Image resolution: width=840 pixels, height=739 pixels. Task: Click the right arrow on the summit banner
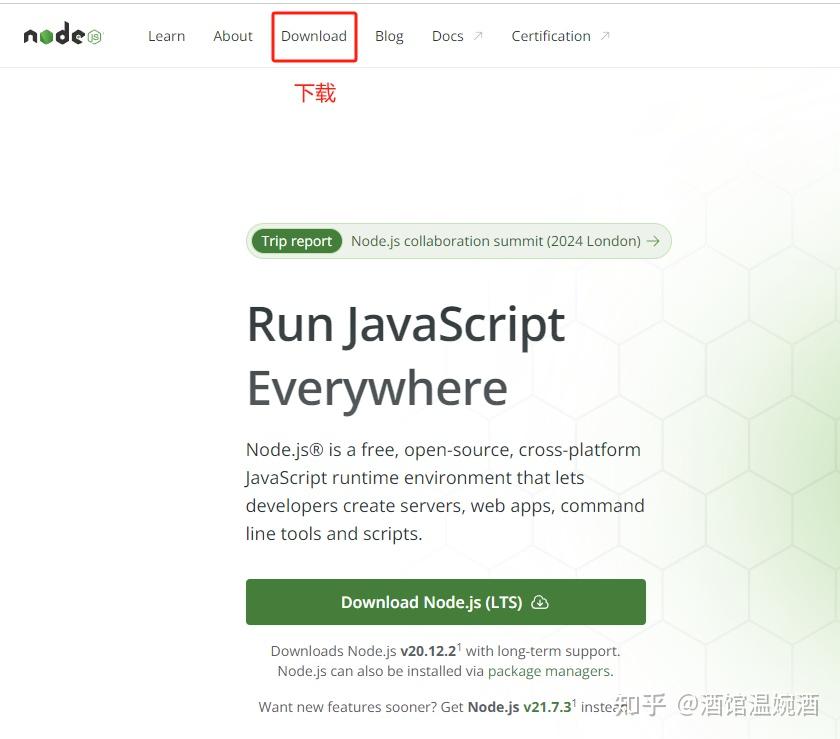(653, 241)
